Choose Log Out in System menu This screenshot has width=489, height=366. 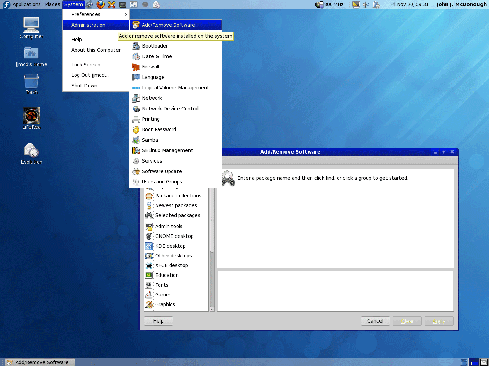point(96,75)
